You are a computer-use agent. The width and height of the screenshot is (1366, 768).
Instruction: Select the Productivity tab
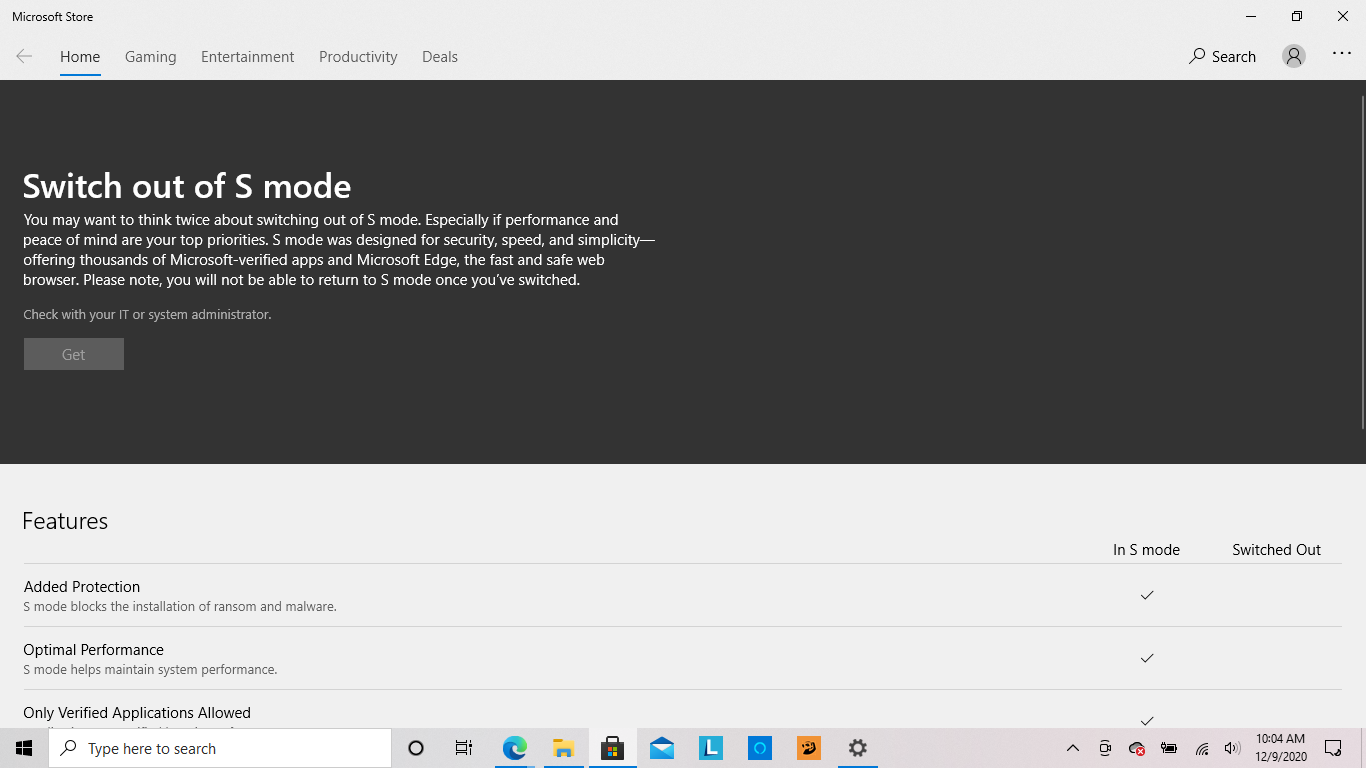click(x=358, y=57)
